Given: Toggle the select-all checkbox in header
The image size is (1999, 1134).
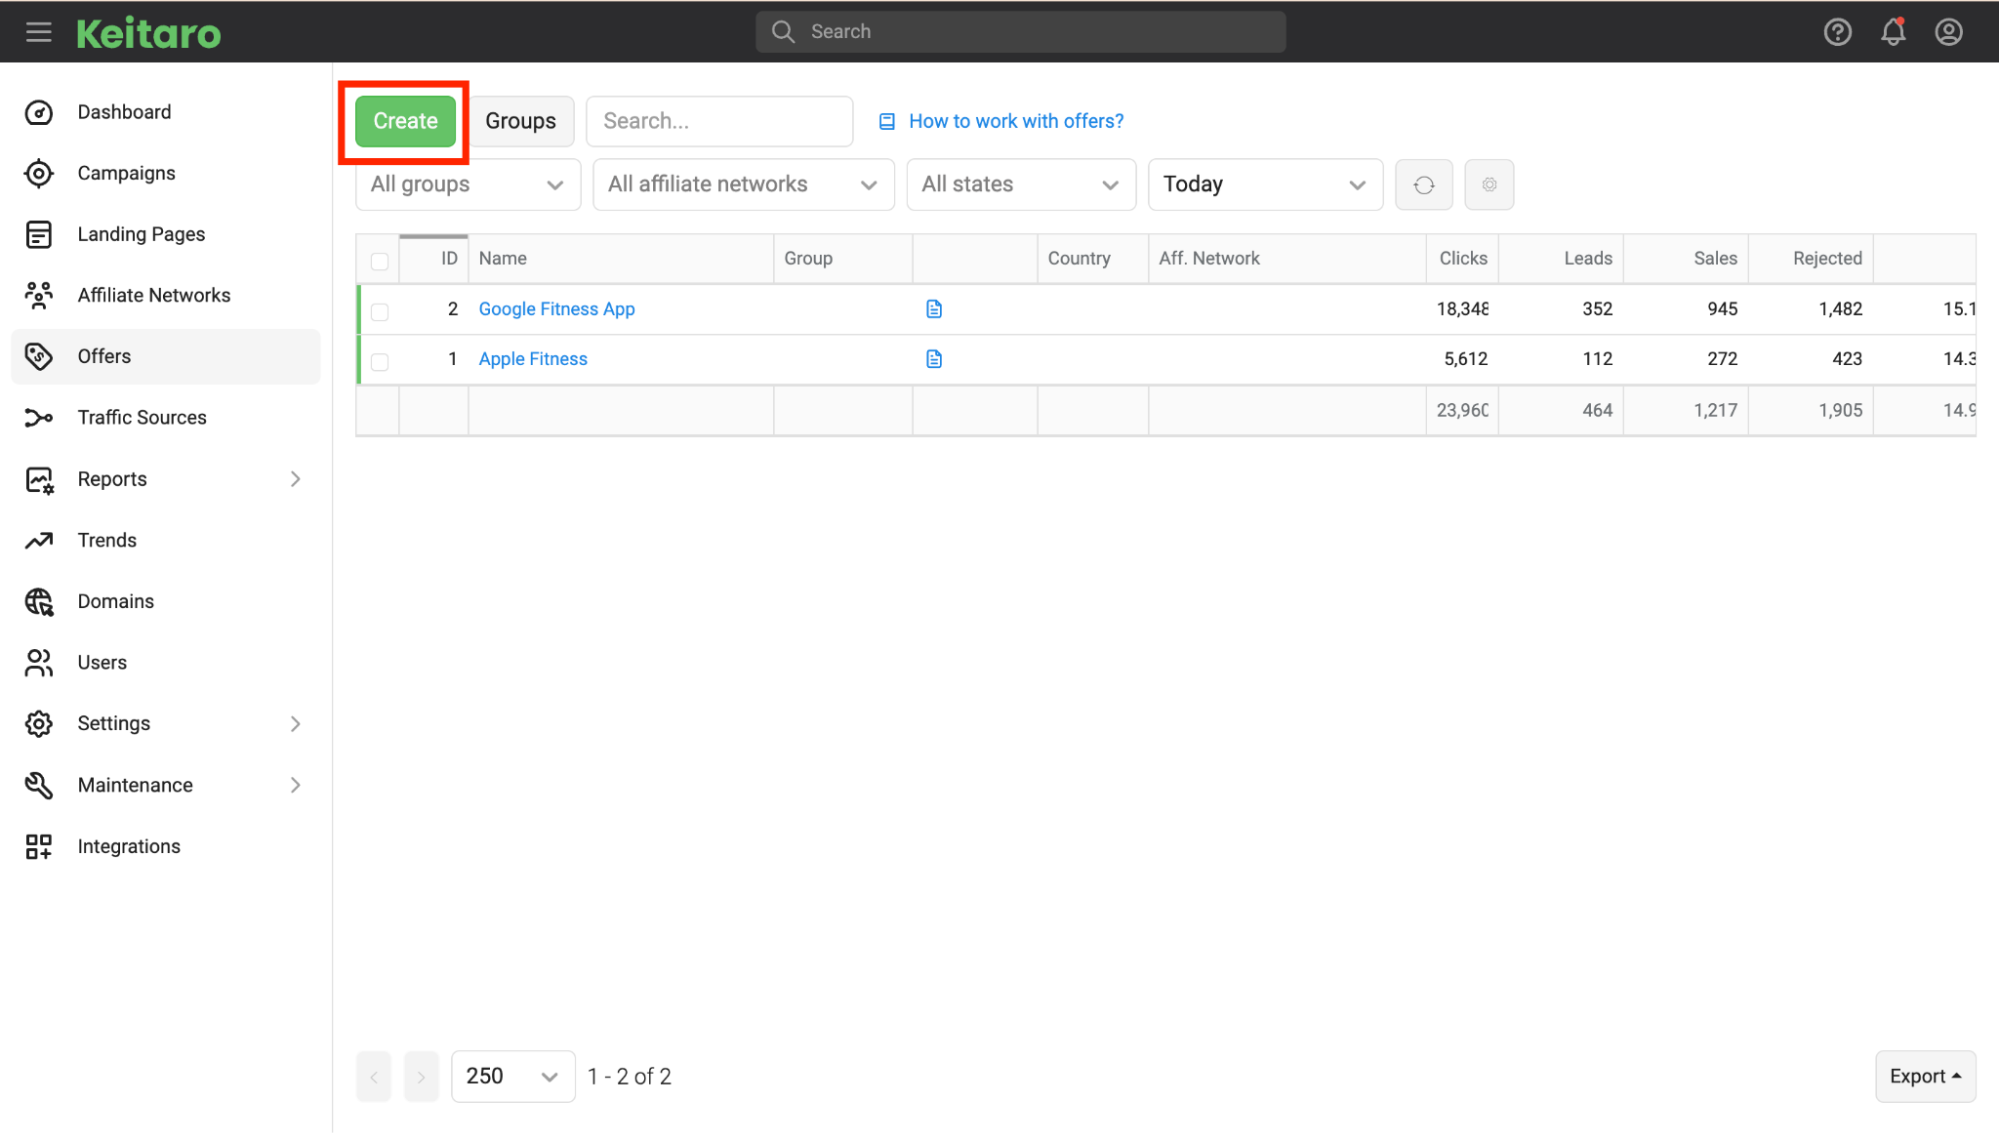Looking at the screenshot, I should tap(380, 261).
